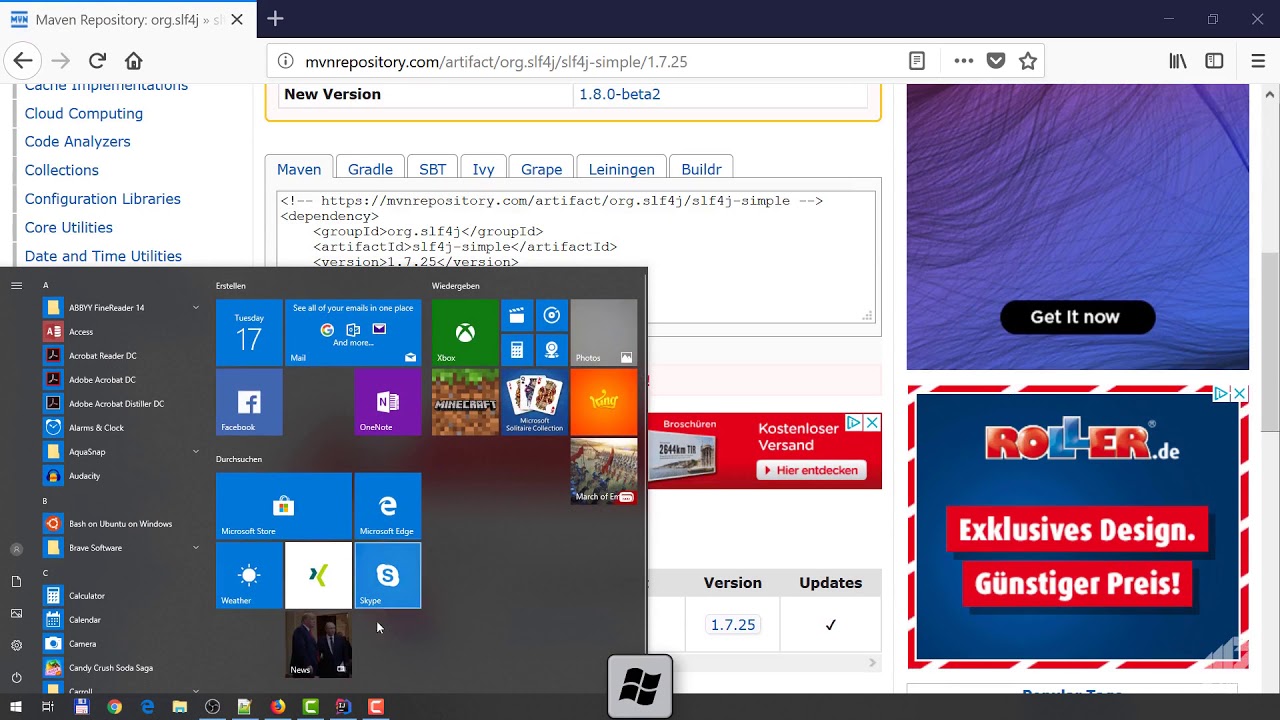Click the Get It now ad button
Image resolution: width=1280 pixels, height=720 pixels.
coord(1077,317)
